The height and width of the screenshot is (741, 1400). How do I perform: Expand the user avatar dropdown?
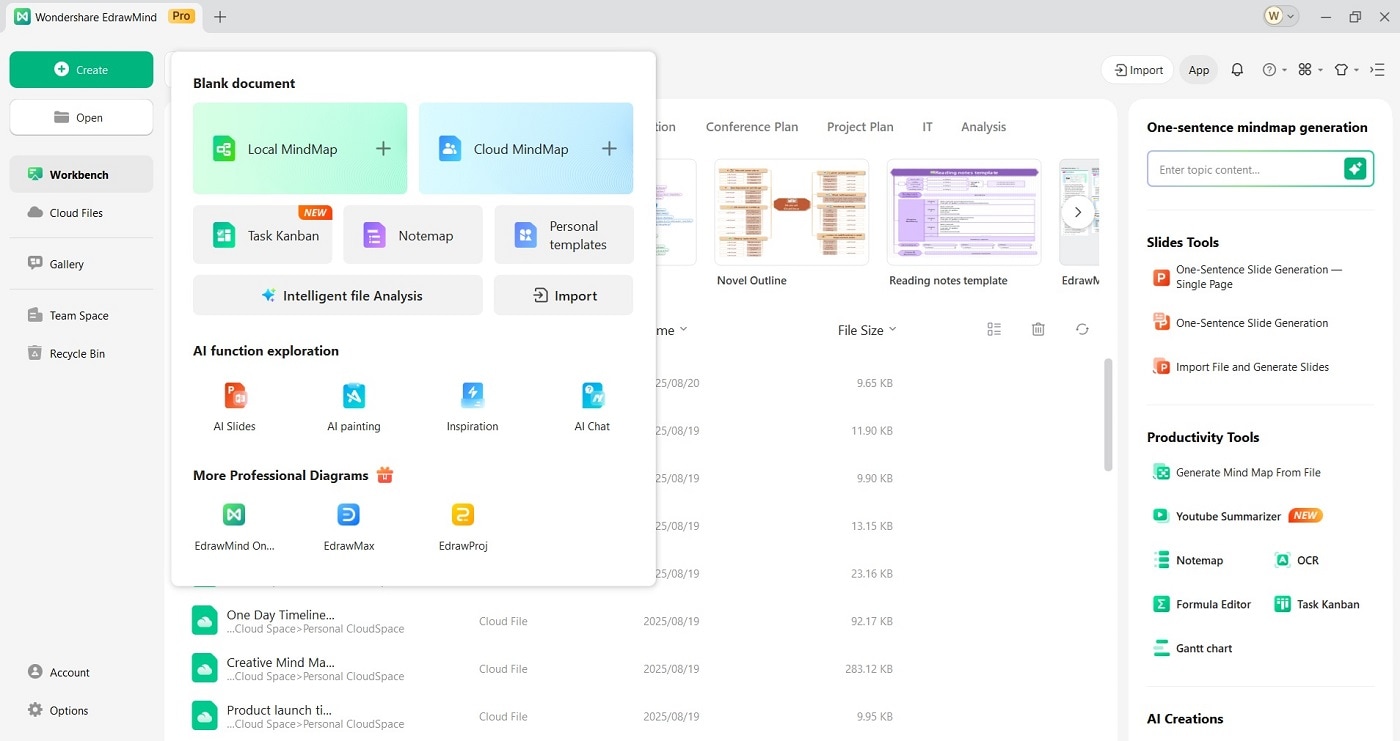[x=1281, y=16]
